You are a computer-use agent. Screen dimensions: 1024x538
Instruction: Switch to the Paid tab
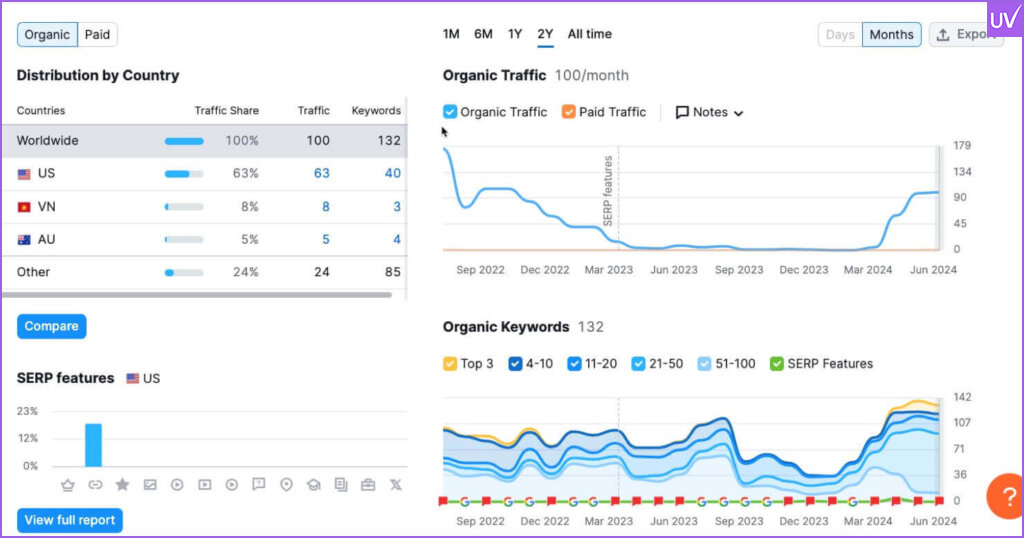[x=97, y=35]
